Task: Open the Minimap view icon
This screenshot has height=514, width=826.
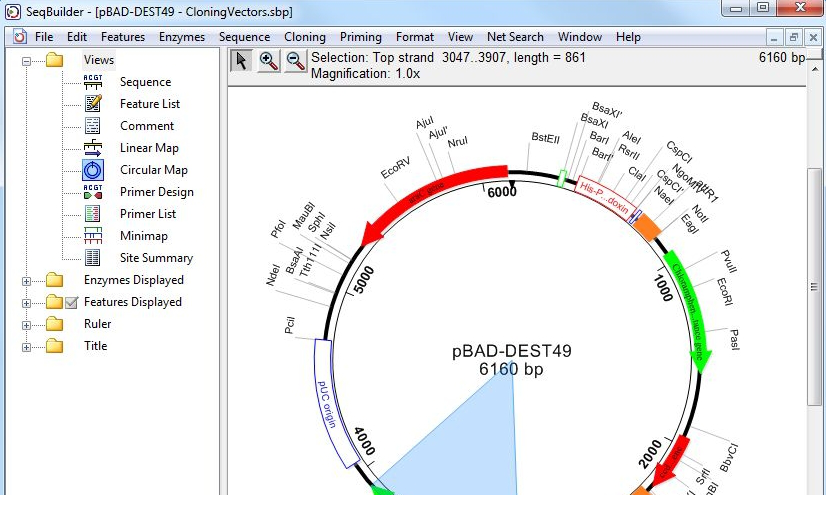Action: pyautogui.click(x=93, y=236)
